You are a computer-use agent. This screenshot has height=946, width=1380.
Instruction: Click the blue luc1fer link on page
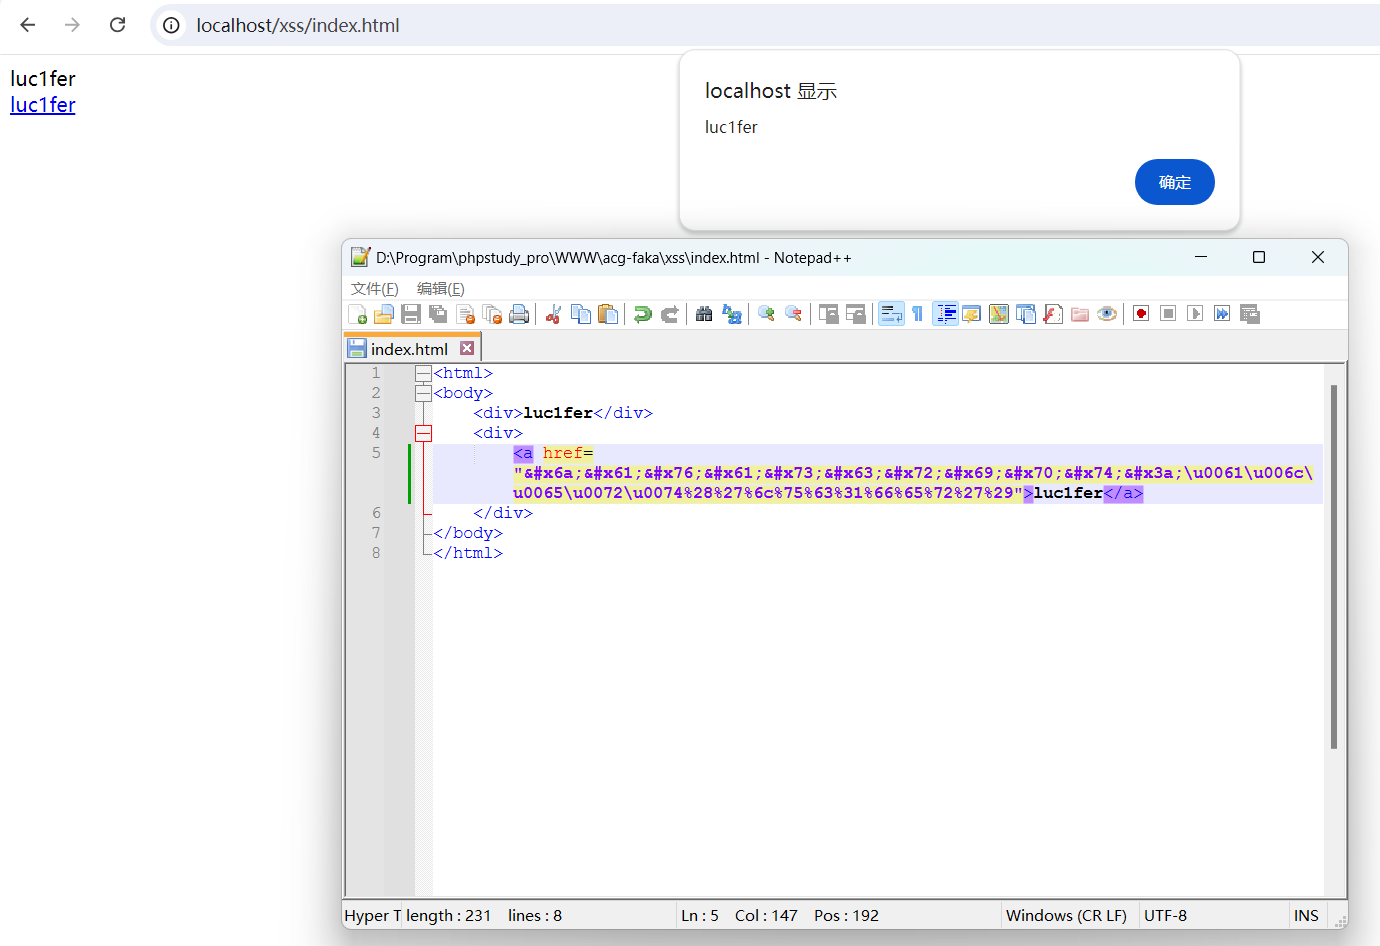pos(43,105)
